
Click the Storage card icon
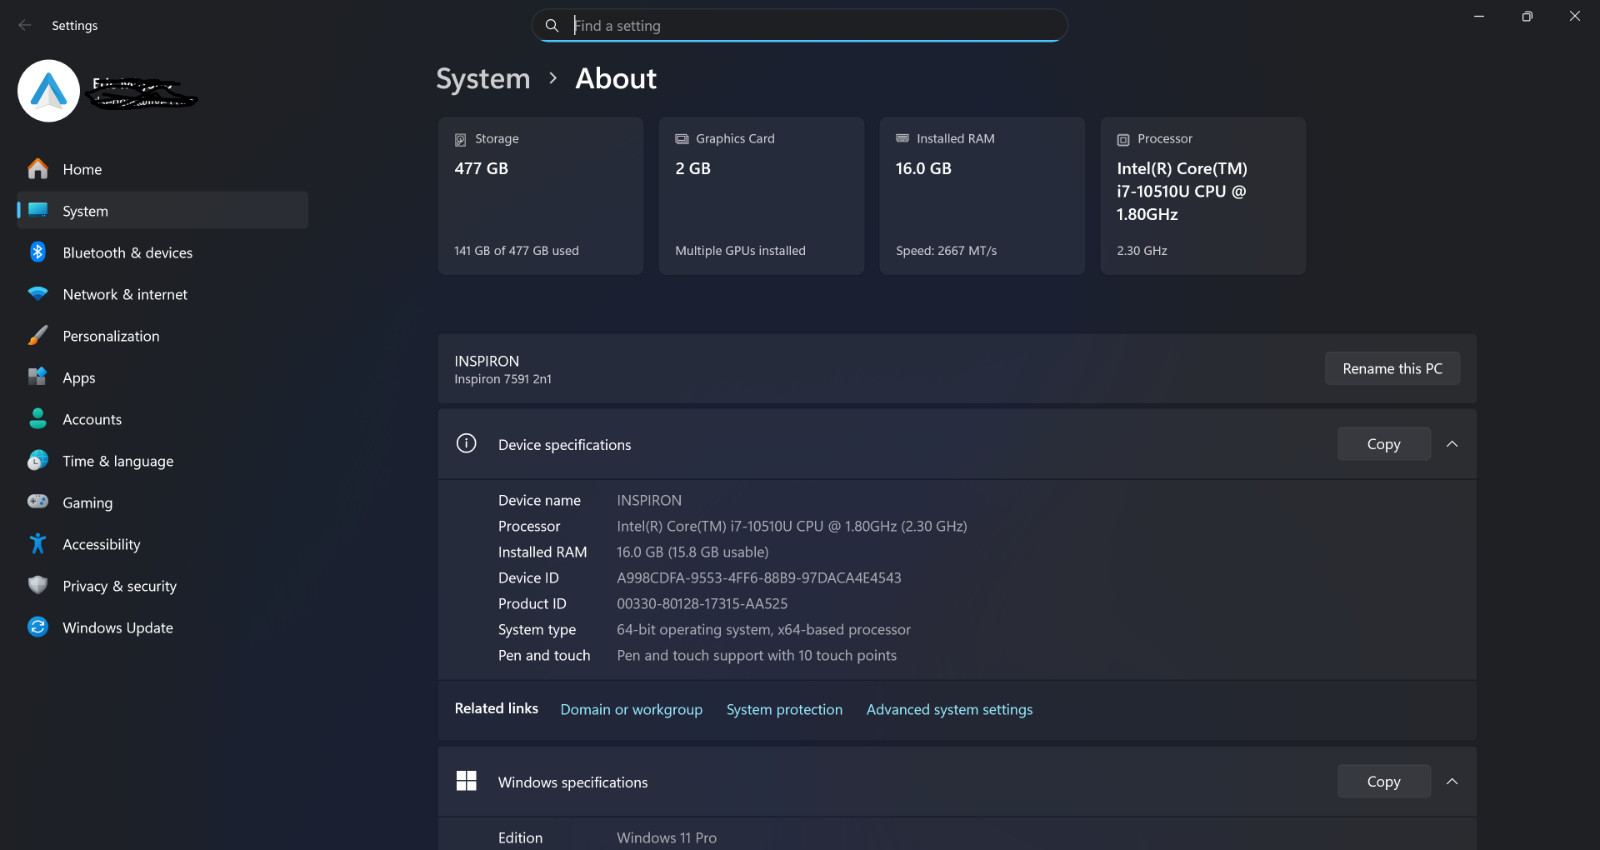[461, 140]
